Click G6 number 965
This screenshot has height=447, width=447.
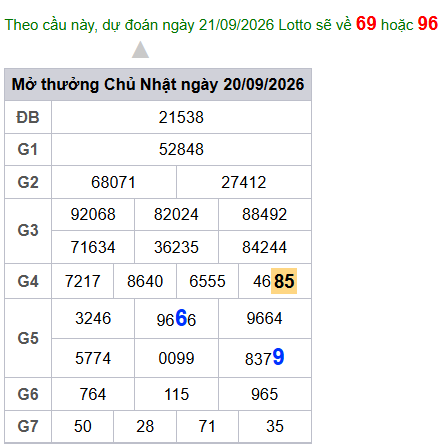pyautogui.click(x=265, y=394)
